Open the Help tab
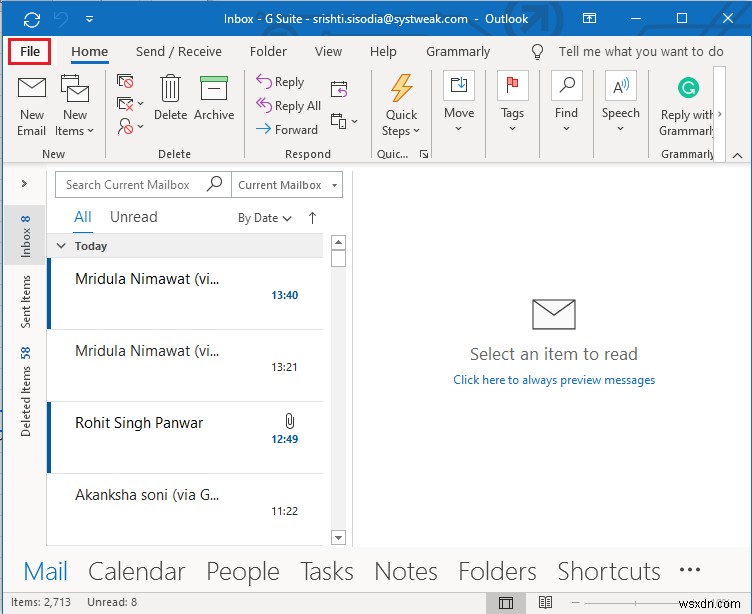Screen dimensions: 752x614 (x=383, y=51)
